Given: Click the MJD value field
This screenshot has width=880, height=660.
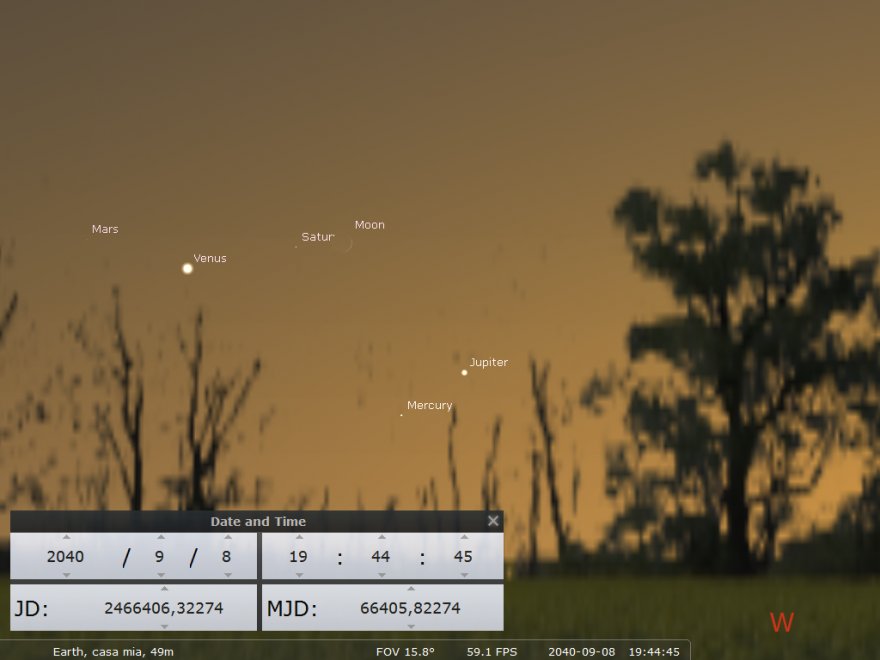Looking at the screenshot, I should click(411, 608).
